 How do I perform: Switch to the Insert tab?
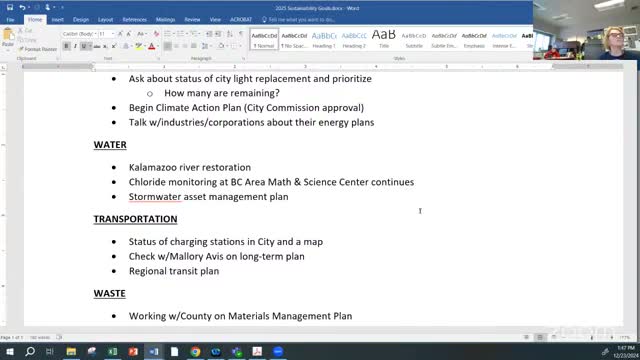(57, 20)
